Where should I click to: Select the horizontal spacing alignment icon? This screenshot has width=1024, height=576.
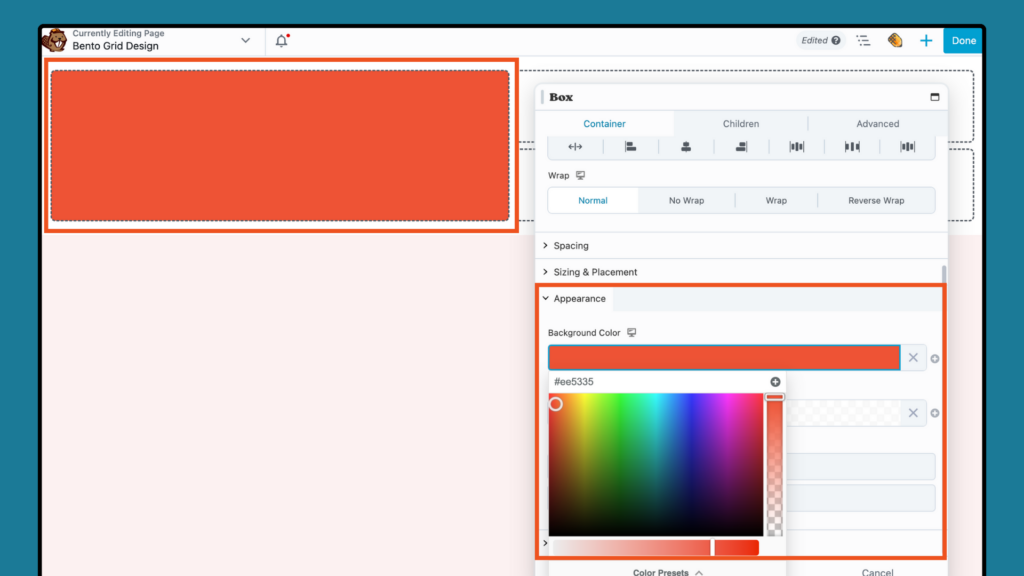575,146
